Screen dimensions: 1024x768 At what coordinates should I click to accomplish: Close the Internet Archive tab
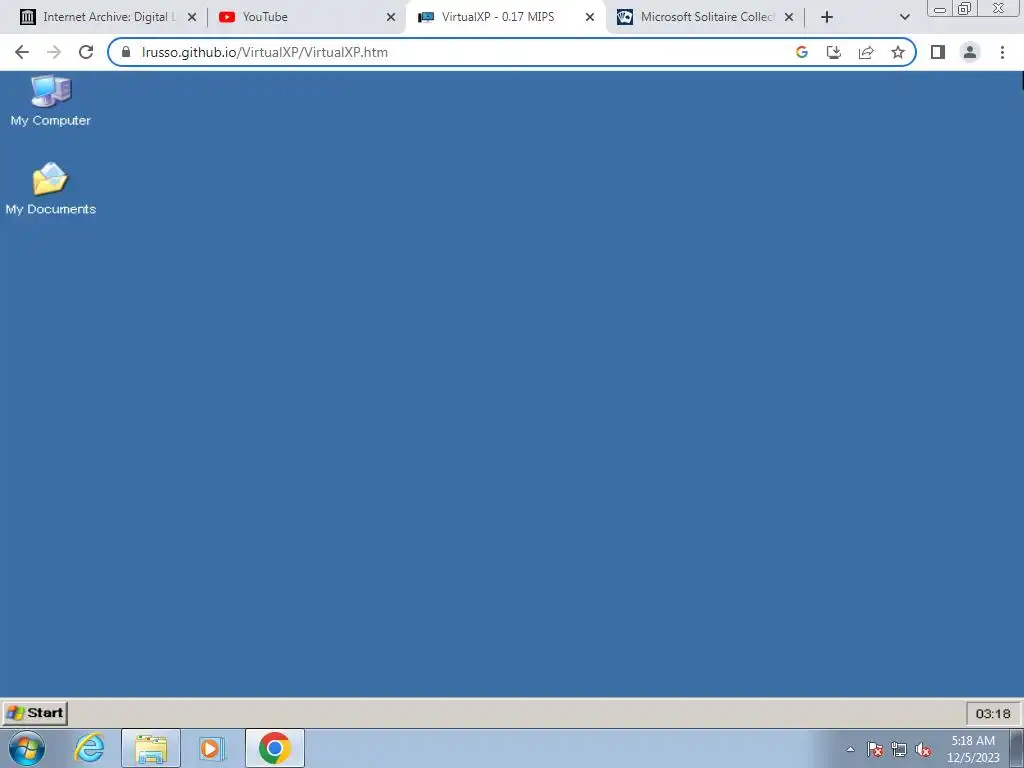click(192, 18)
